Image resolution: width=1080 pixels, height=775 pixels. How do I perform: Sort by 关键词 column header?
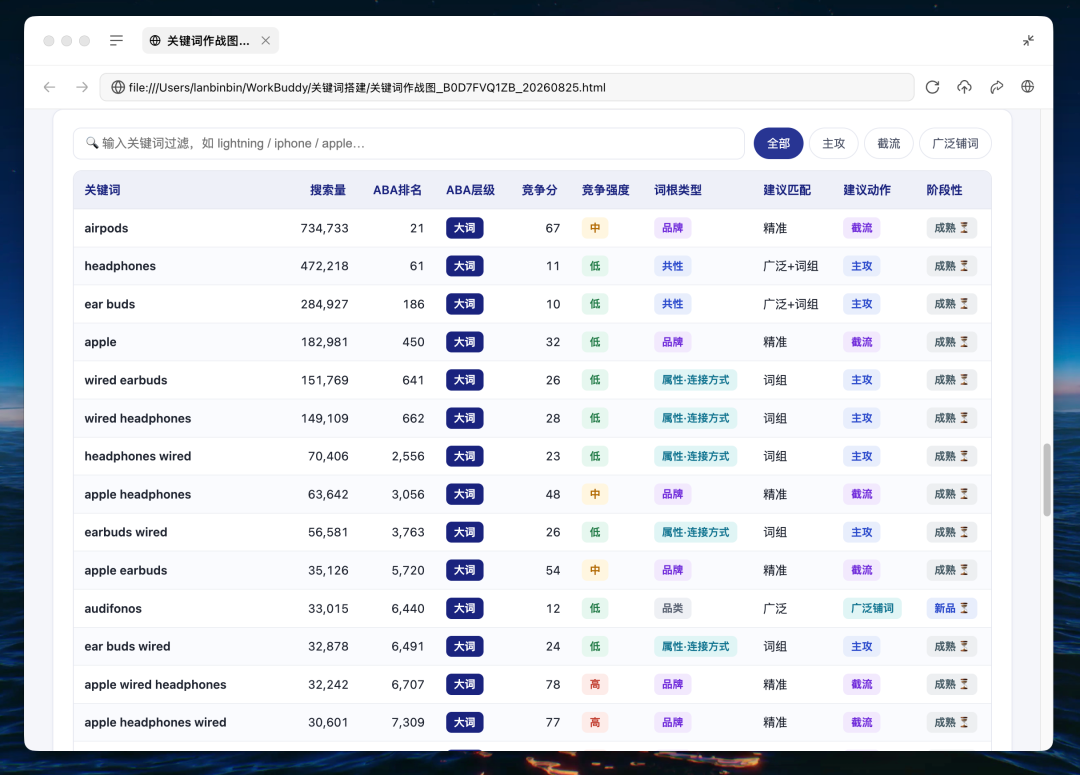103,190
